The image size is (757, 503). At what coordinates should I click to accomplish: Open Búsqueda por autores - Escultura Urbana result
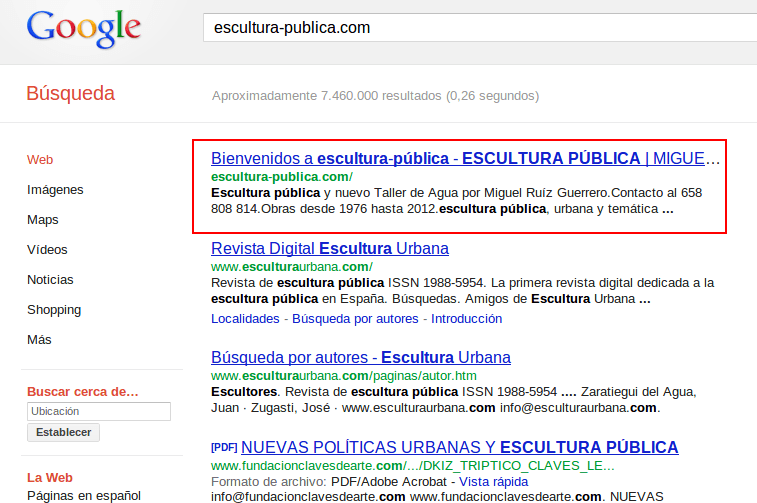[x=361, y=357]
